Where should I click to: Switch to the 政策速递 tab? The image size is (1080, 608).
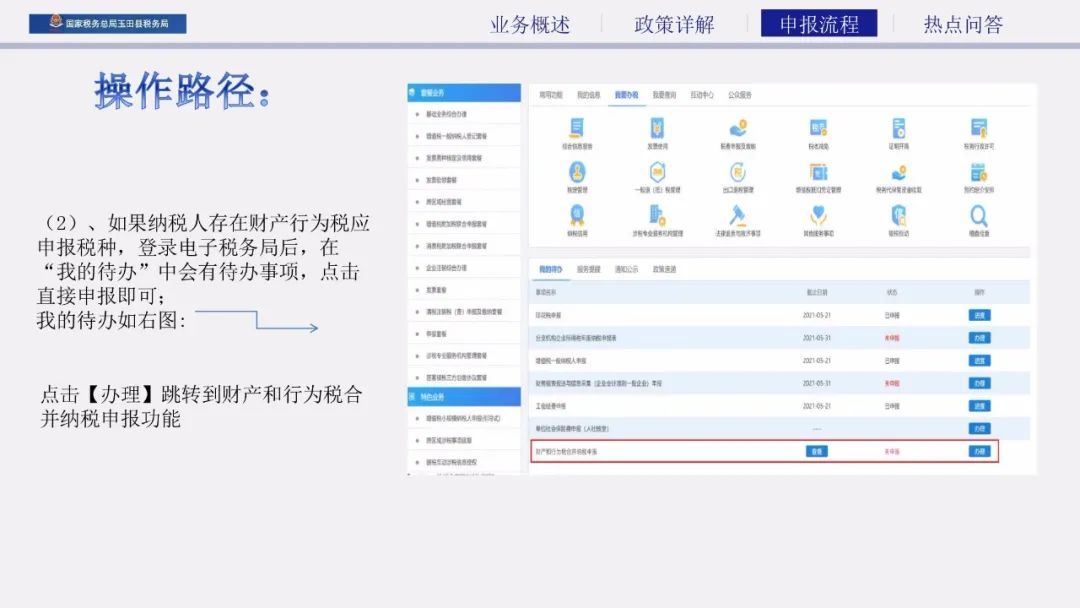pyautogui.click(x=664, y=269)
